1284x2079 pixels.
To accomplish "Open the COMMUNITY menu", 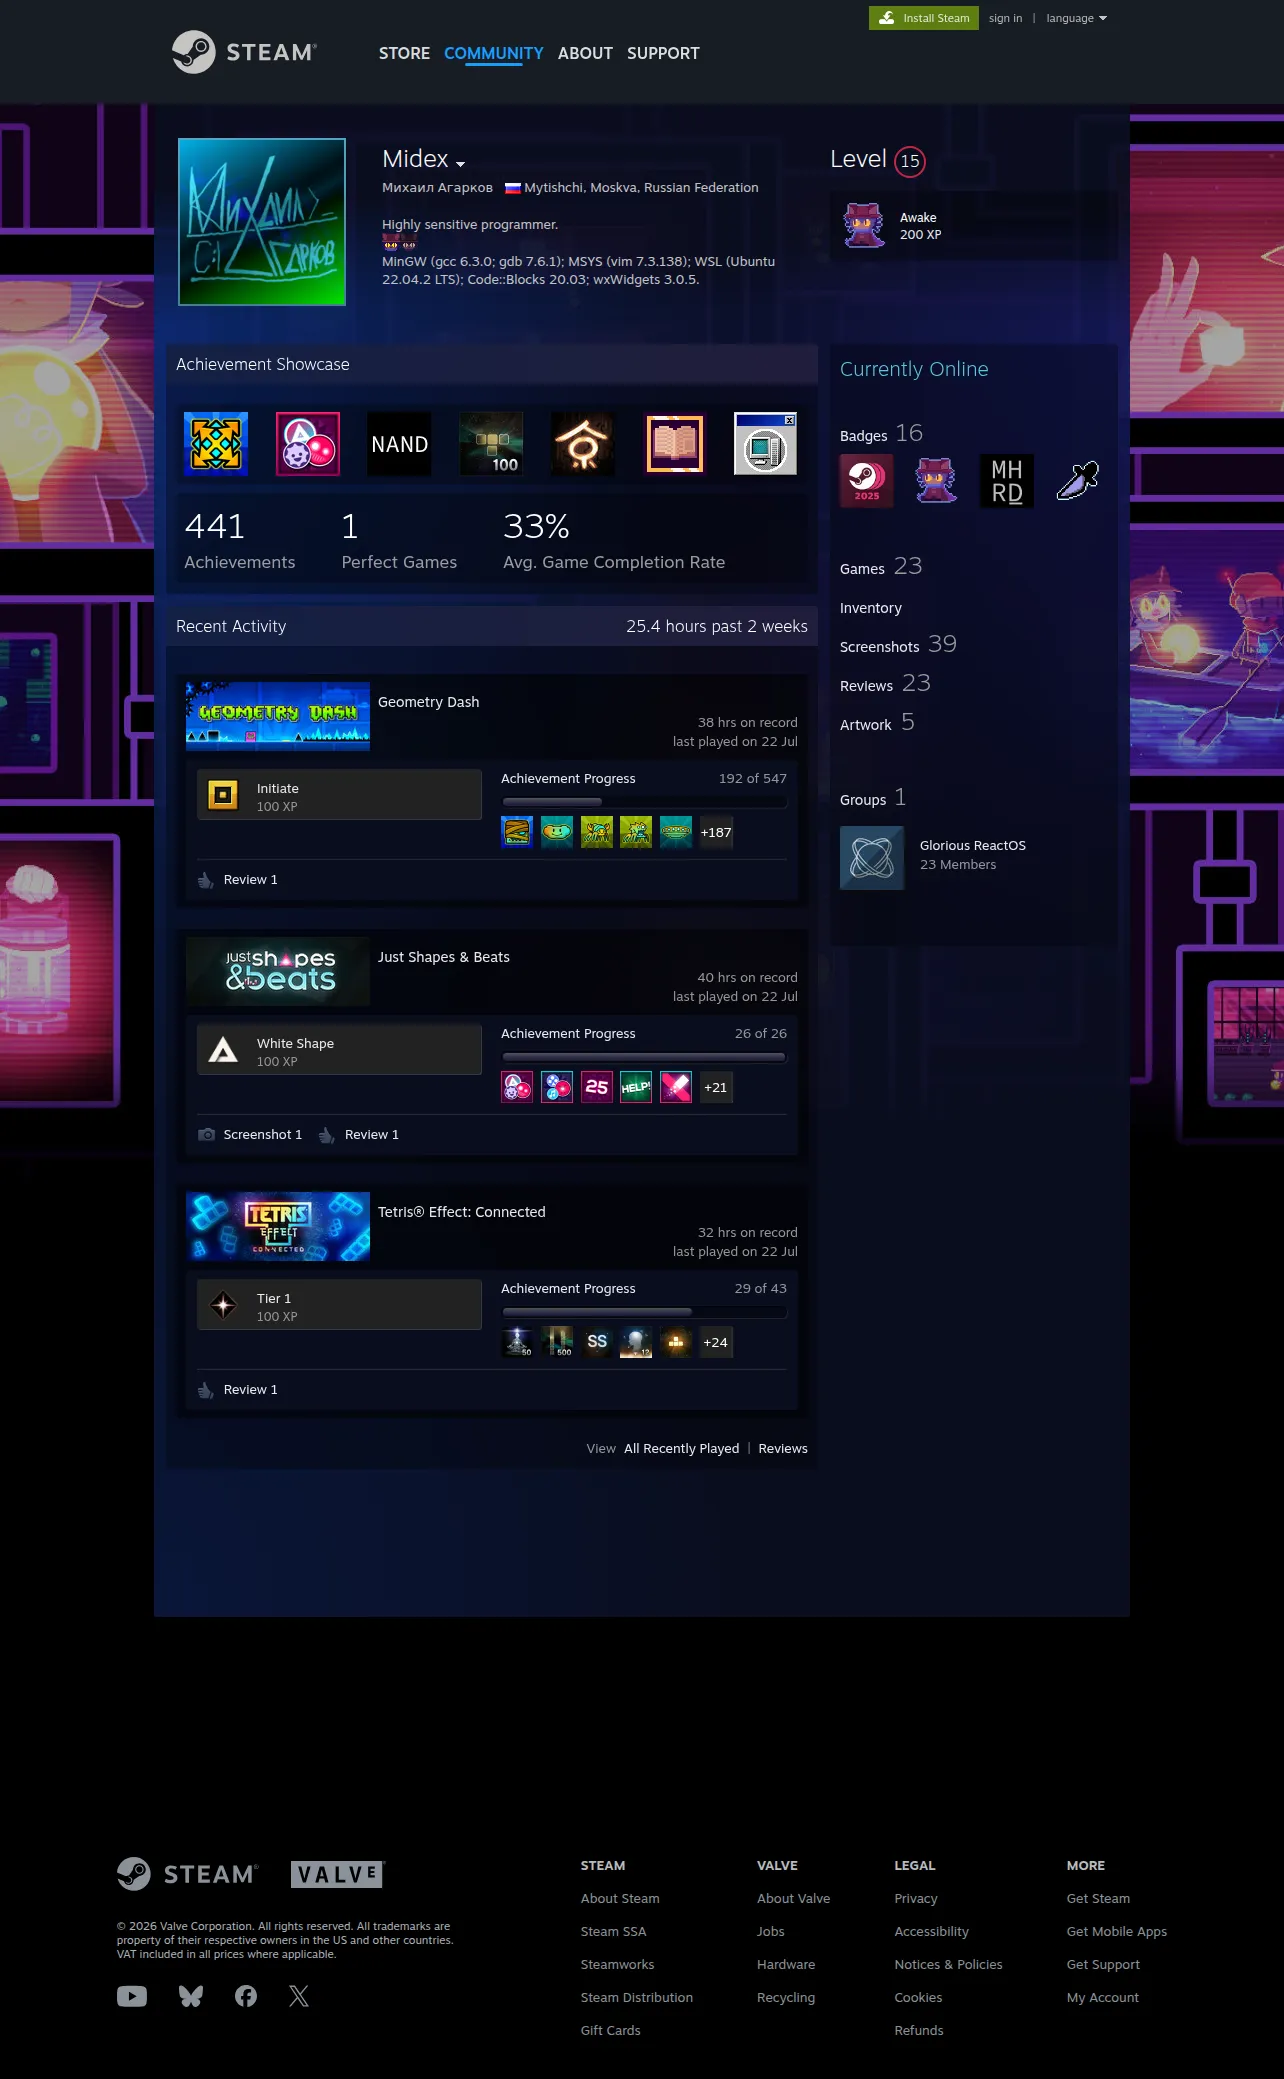I will [x=494, y=53].
